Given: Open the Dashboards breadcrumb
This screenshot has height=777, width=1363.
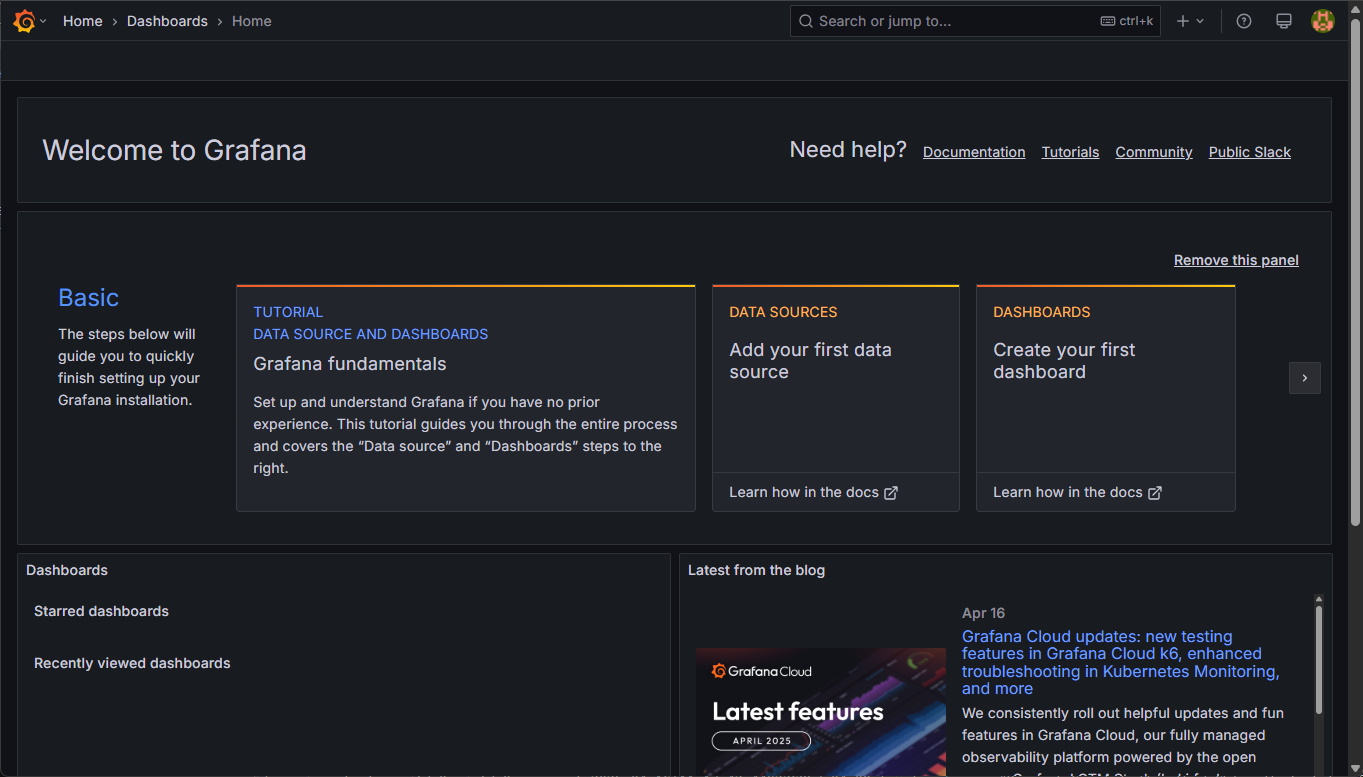Looking at the screenshot, I should coord(167,20).
